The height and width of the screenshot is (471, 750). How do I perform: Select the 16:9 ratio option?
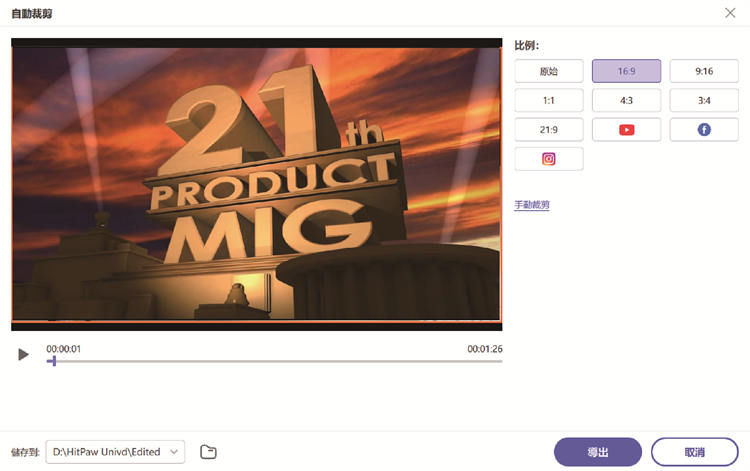(x=626, y=71)
